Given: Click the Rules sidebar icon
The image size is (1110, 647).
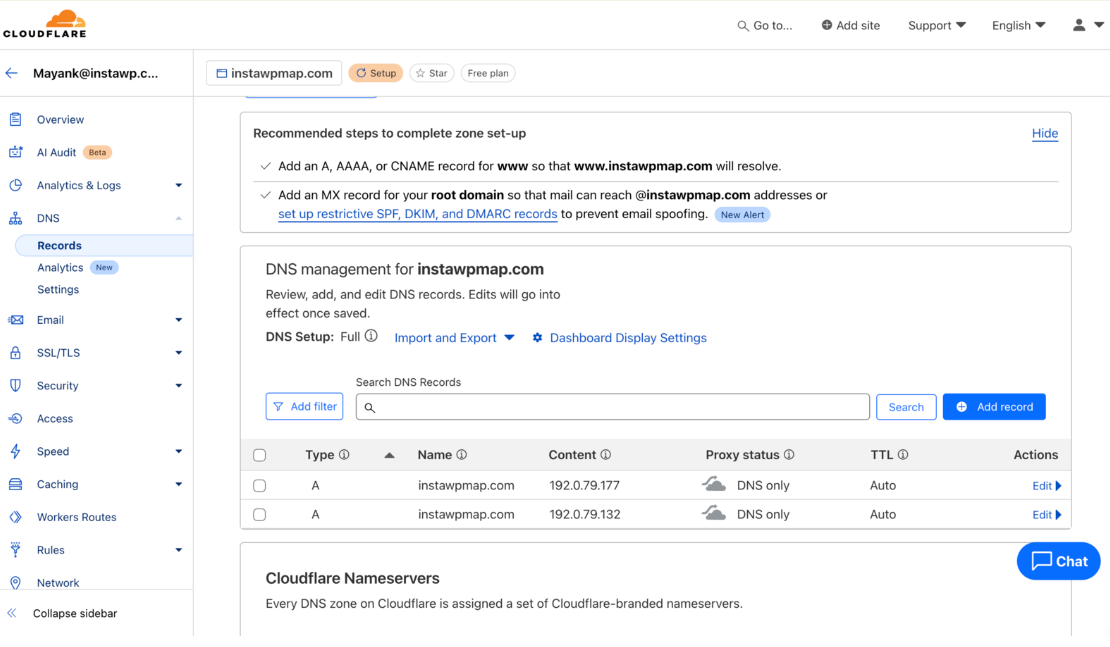Looking at the screenshot, I should click(x=16, y=549).
